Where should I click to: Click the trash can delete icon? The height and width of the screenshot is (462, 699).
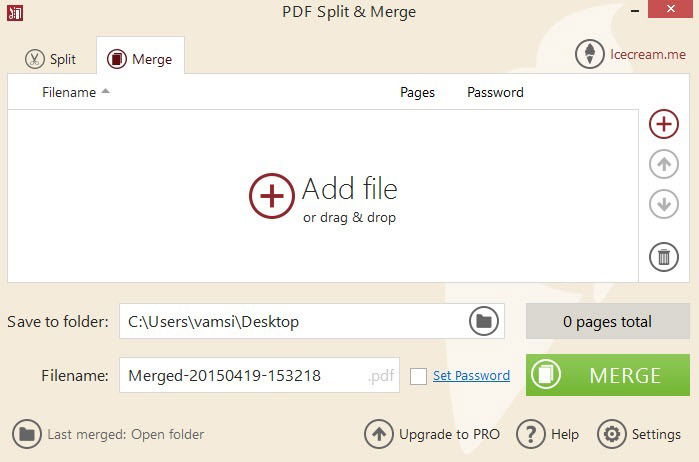[664, 257]
